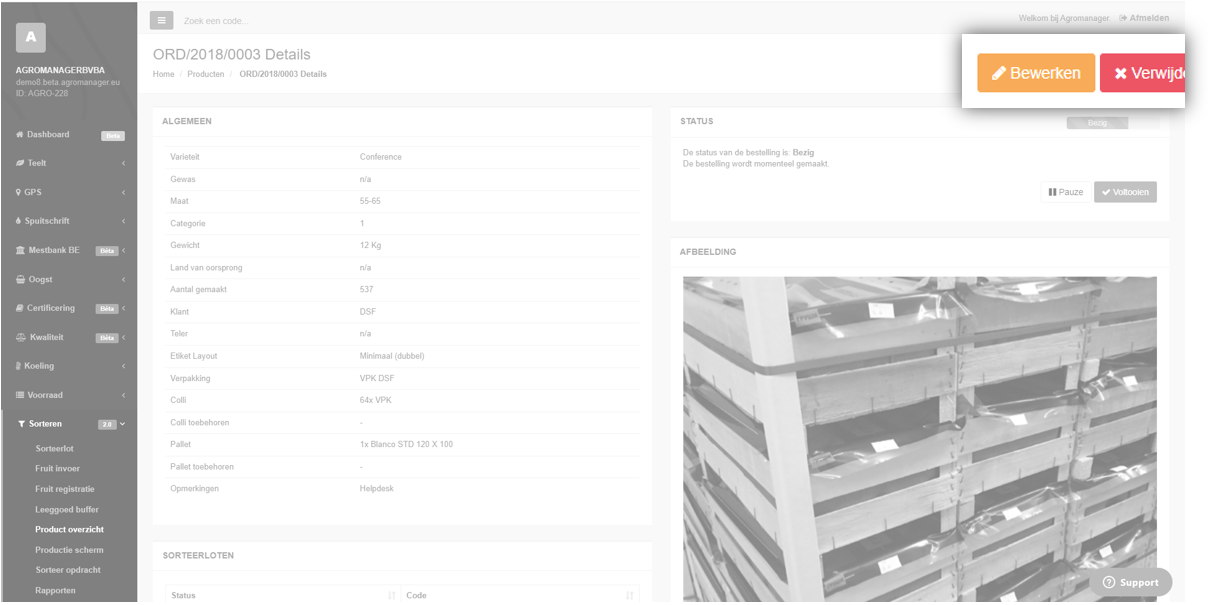
Task: Click the Afmelden logout link
Action: coord(1144,18)
